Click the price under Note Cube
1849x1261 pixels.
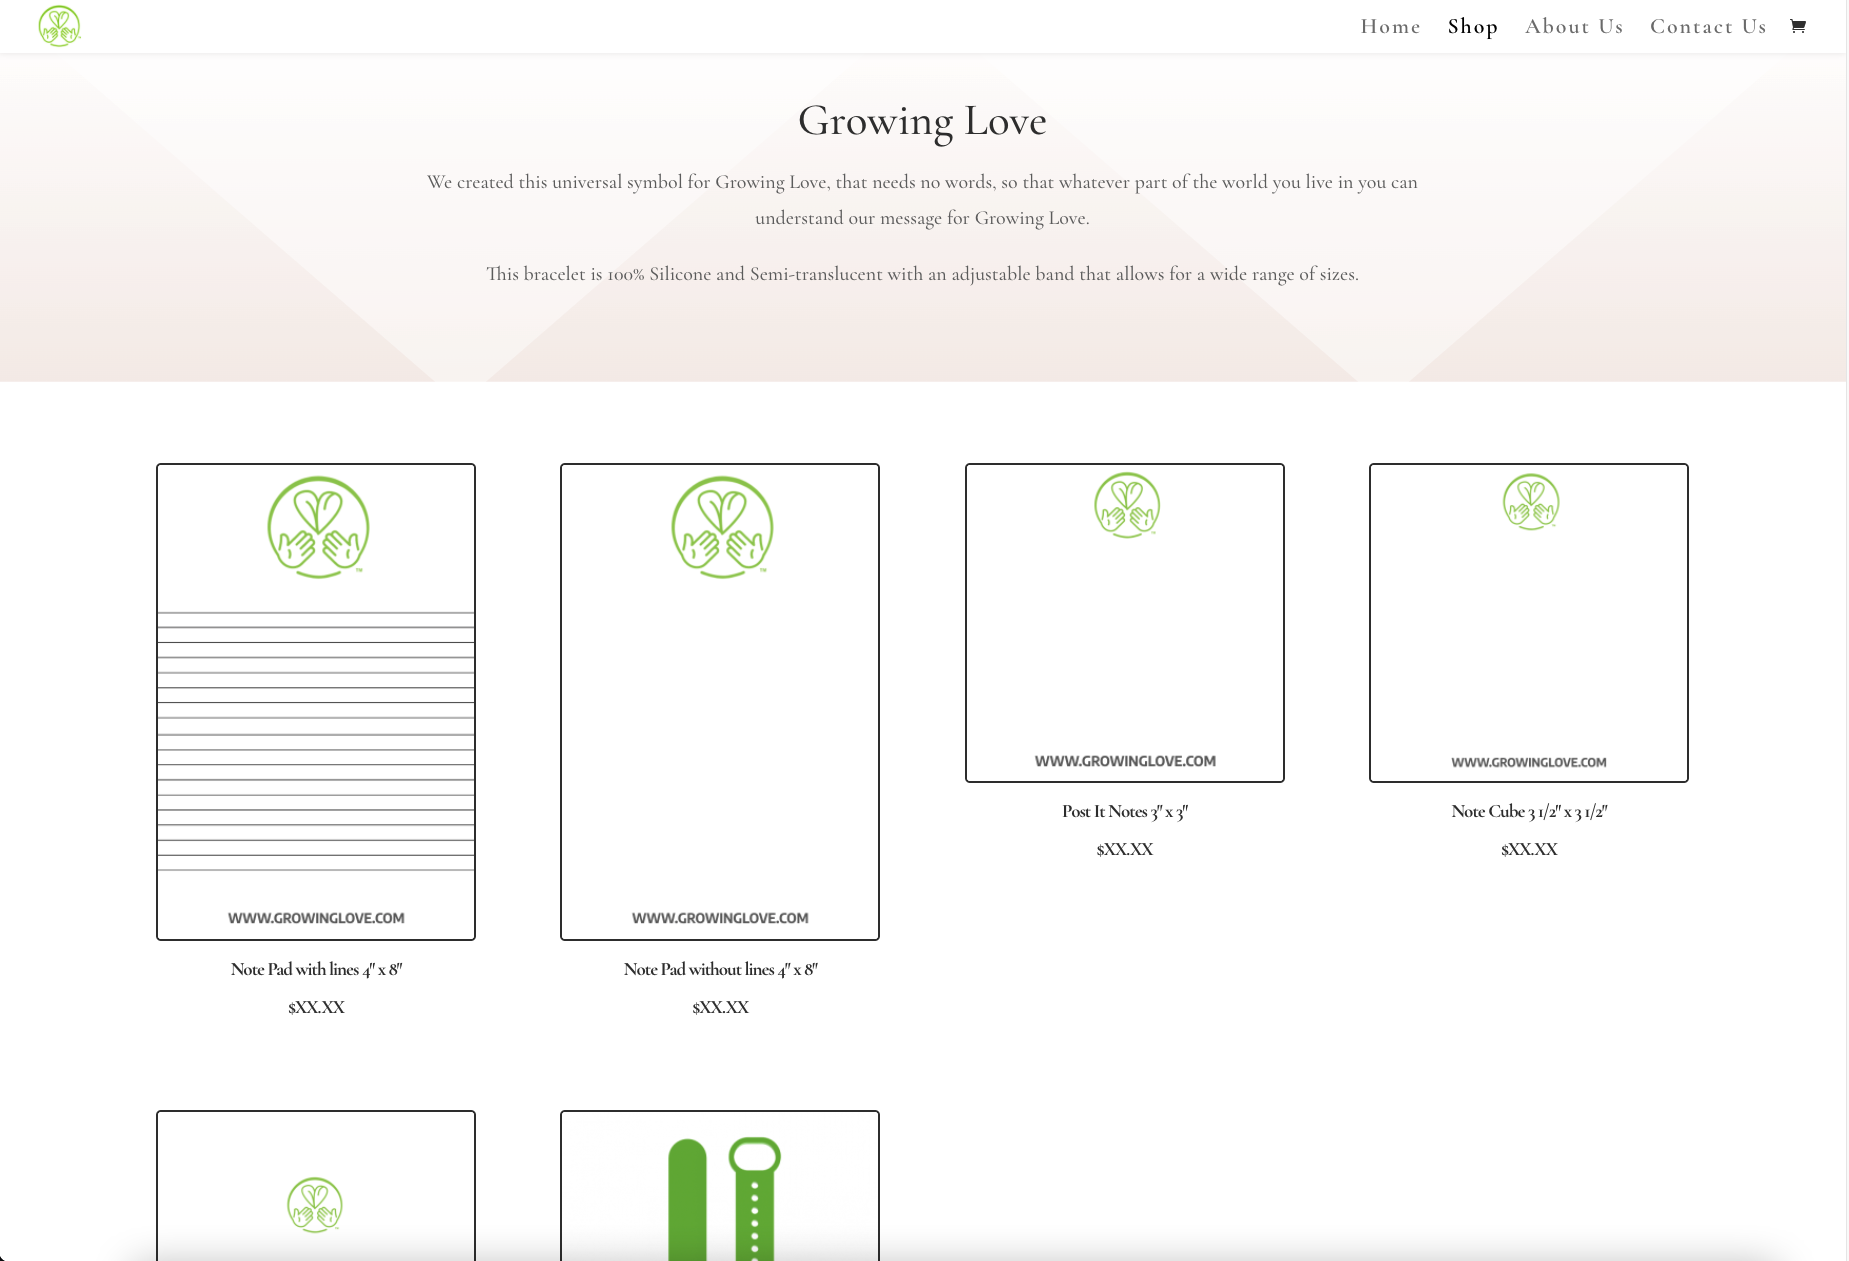1528,849
